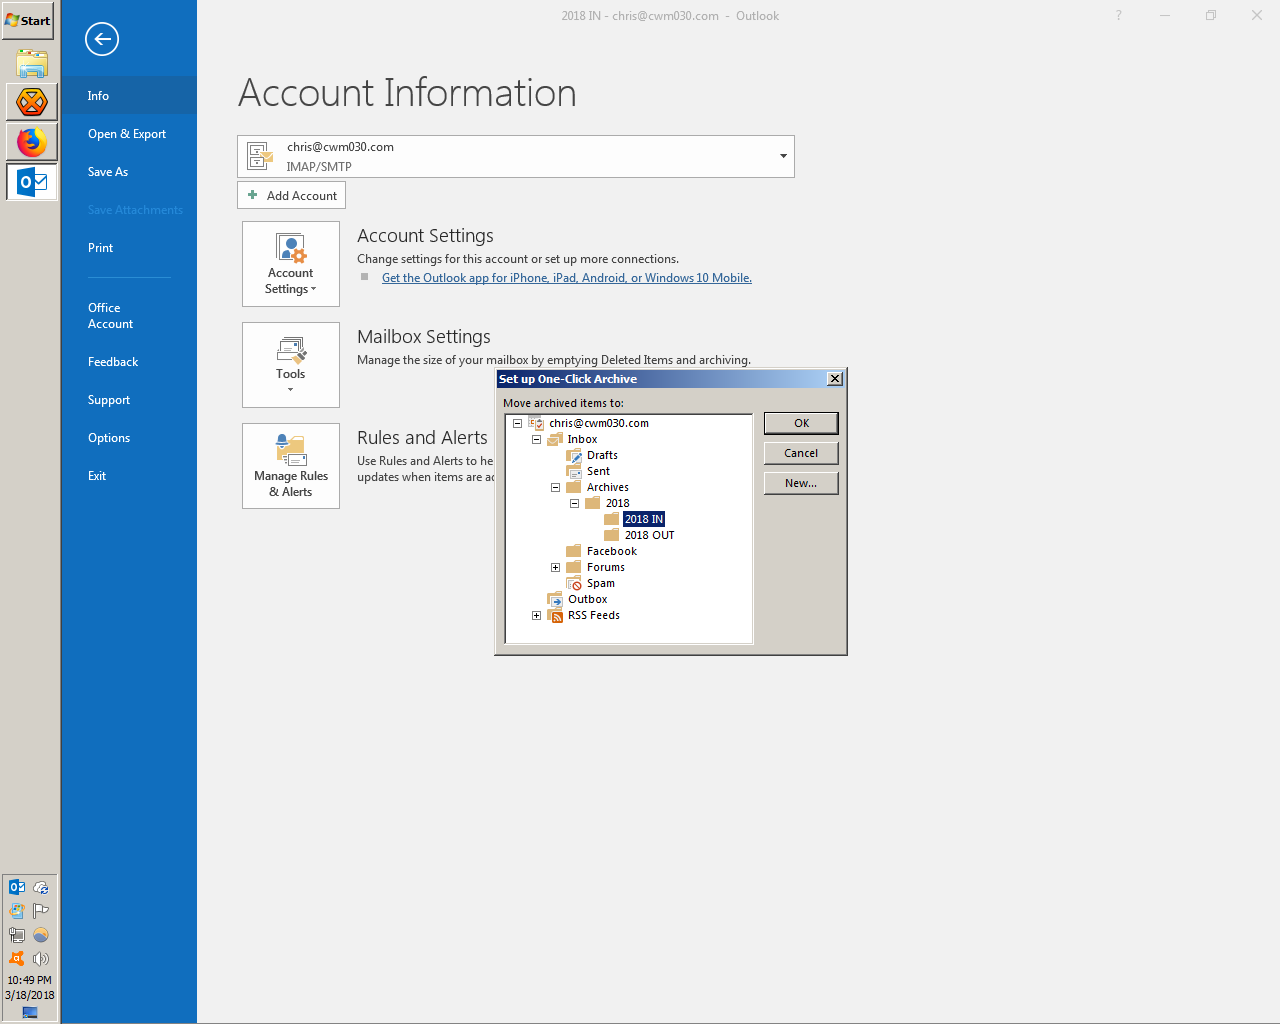
Task: Select the Spam folder
Action: coord(600,583)
